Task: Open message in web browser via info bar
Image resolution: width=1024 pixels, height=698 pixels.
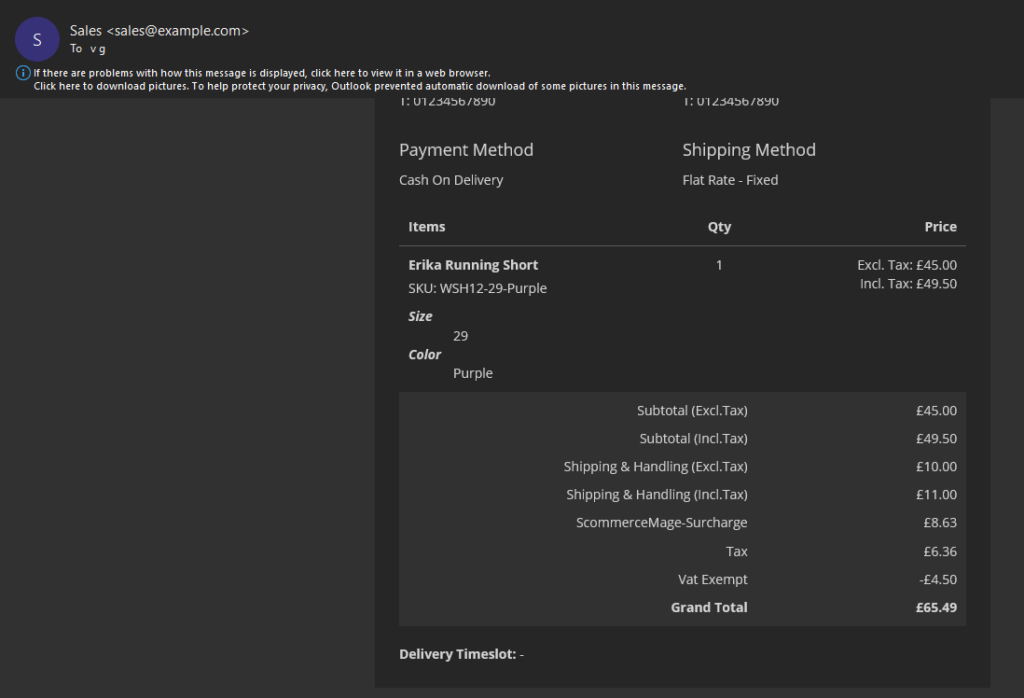Action: tap(261, 73)
